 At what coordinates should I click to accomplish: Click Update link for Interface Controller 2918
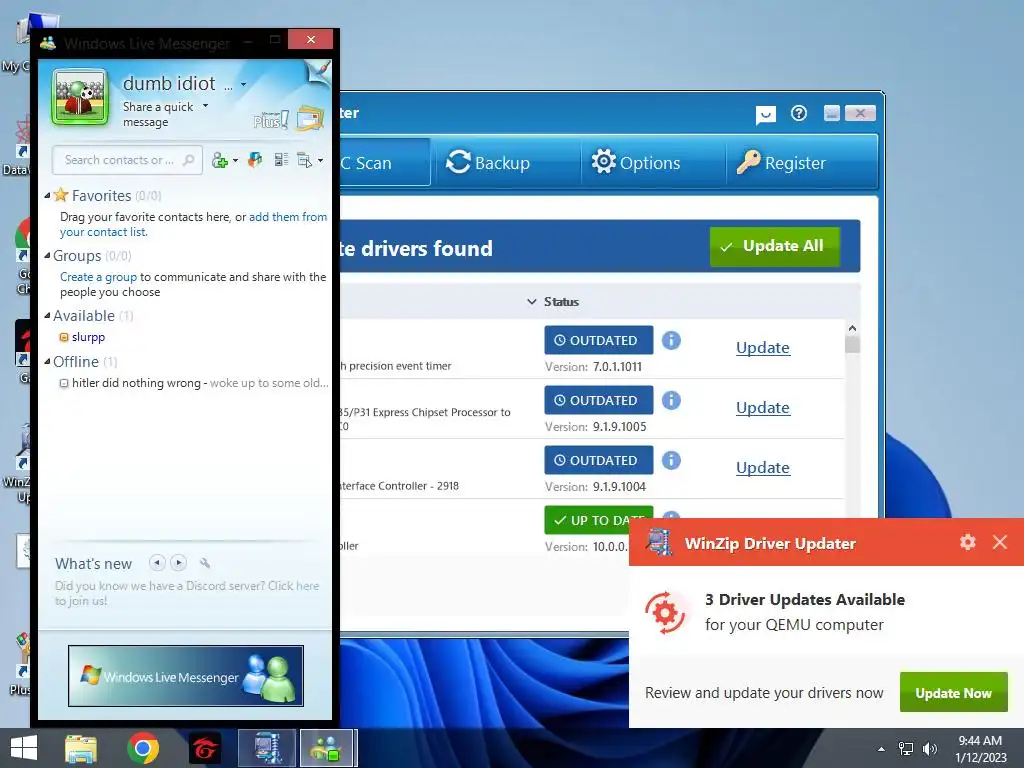[x=763, y=468]
